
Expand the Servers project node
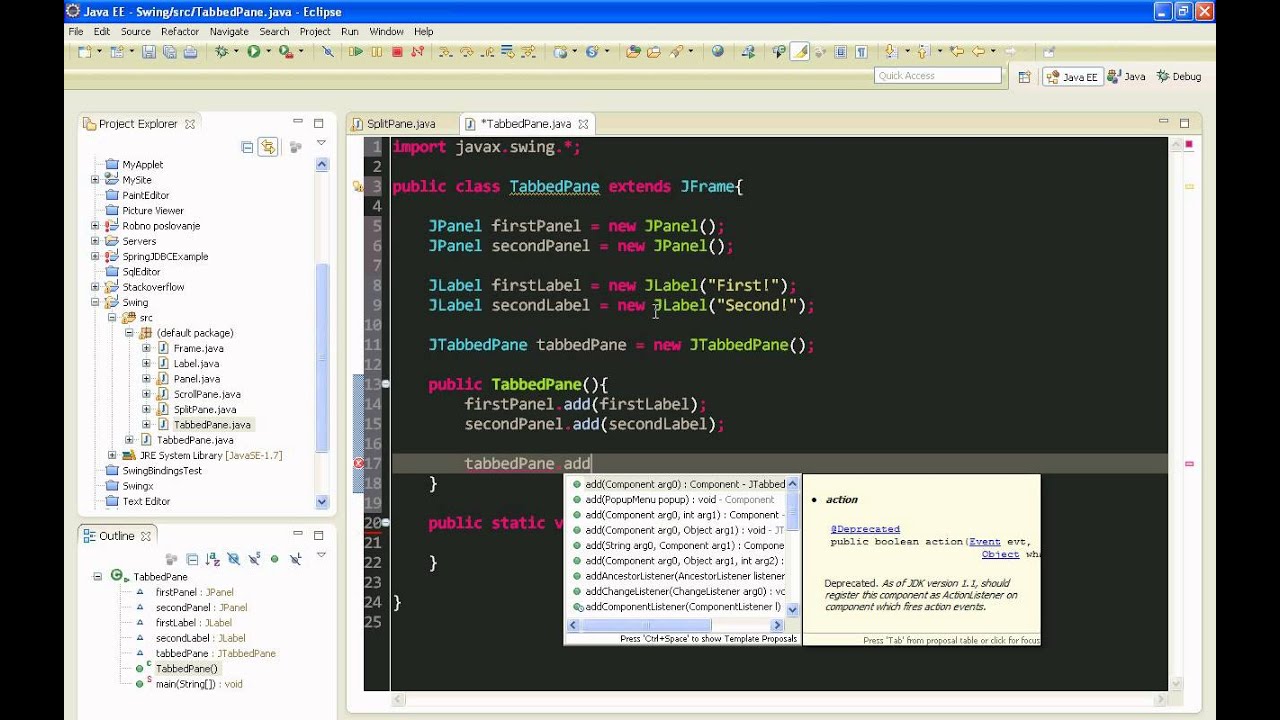click(x=95, y=241)
